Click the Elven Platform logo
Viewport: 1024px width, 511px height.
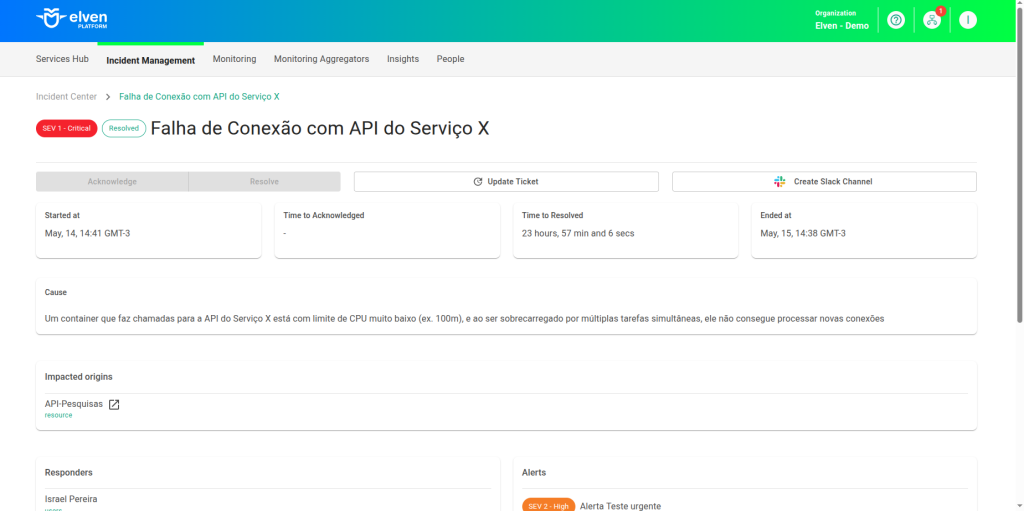[x=71, y=19]
